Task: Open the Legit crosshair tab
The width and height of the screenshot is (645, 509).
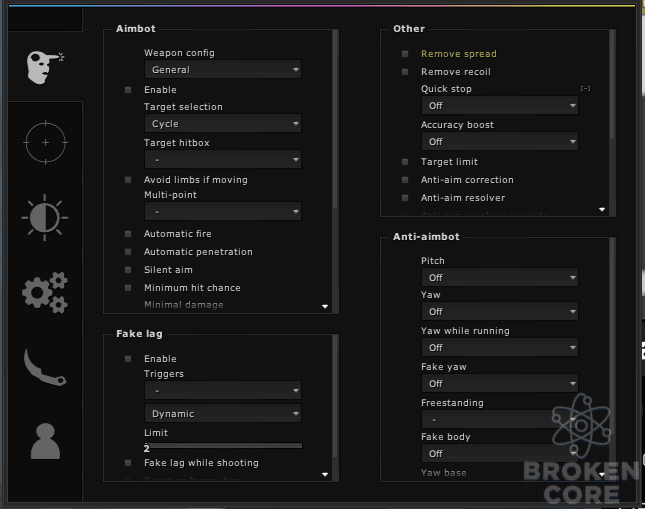Action: [x=45, y=142]
